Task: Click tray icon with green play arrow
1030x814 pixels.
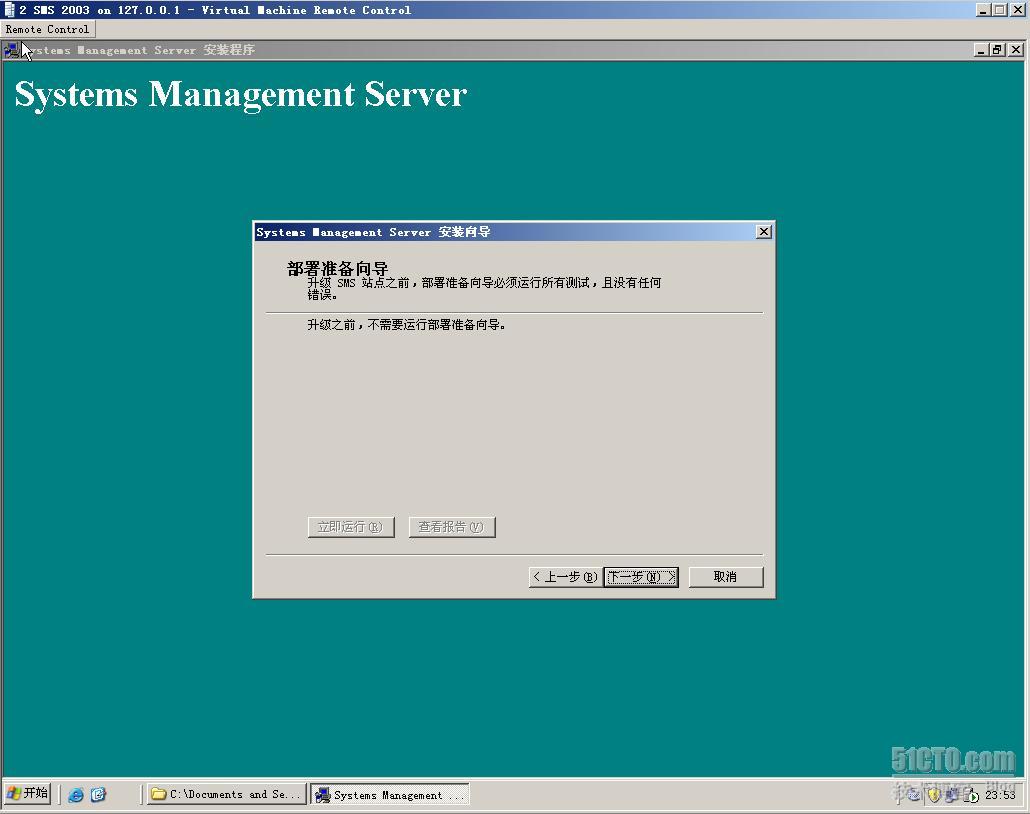Action: (971, 796)
